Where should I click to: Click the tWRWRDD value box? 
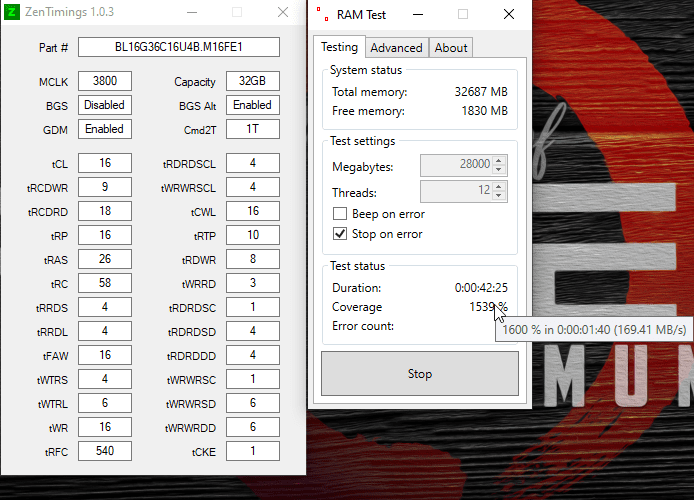(x=253, y=427)
